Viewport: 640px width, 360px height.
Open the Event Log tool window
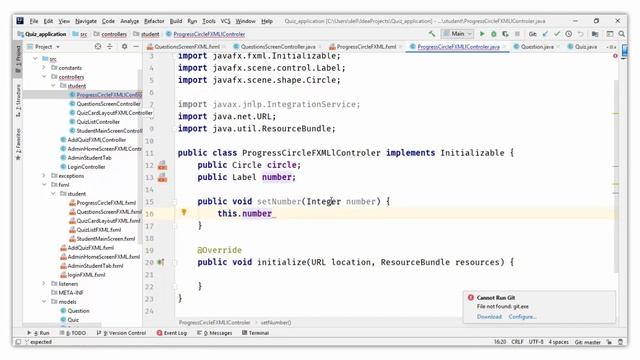click(172, 333)
